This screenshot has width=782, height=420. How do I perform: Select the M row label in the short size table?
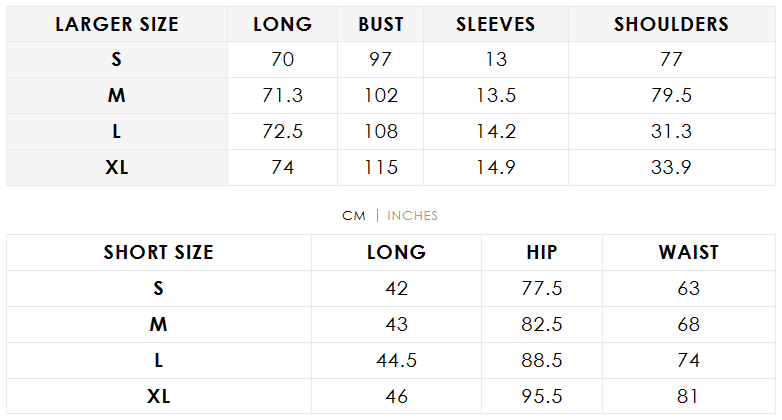pos(159,324)
